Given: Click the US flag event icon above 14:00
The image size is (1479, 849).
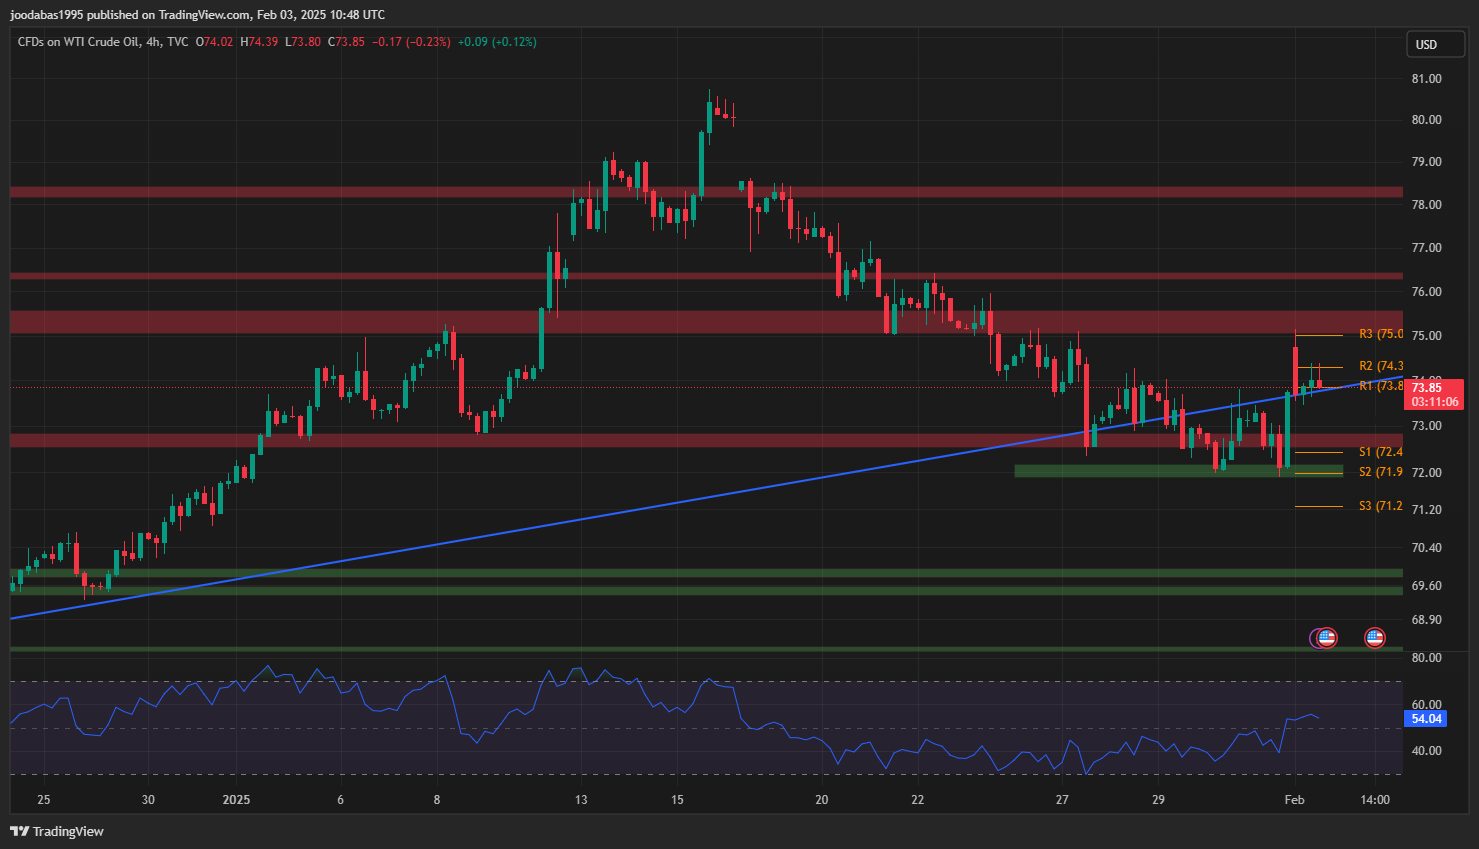Looking at the screenshot, I should pos(1375,638).
